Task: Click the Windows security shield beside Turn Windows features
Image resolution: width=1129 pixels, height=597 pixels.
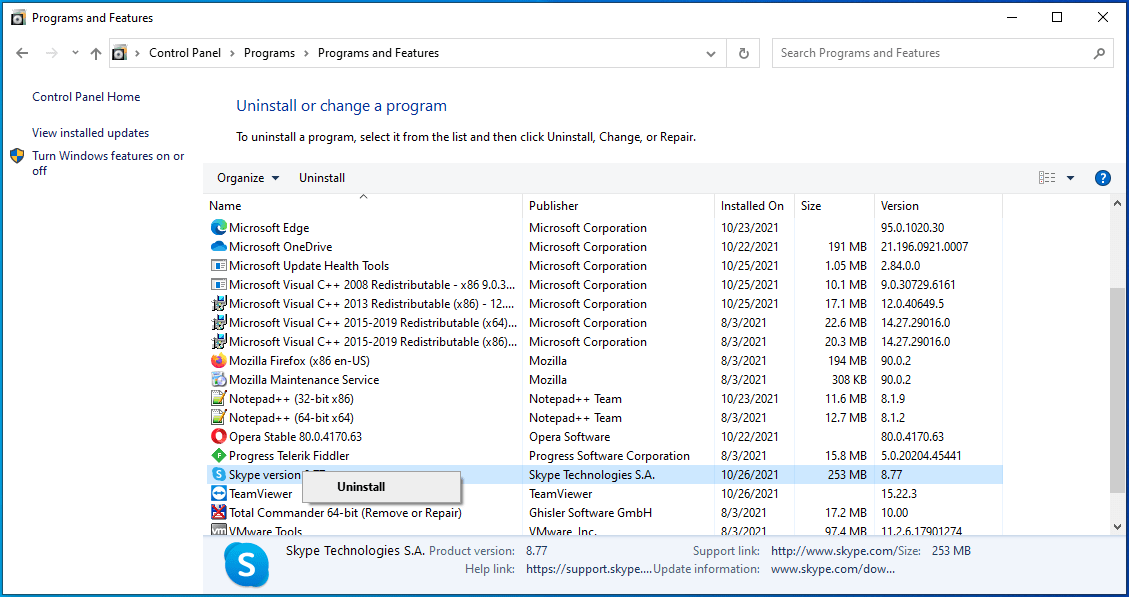Action: click(17, 155)
